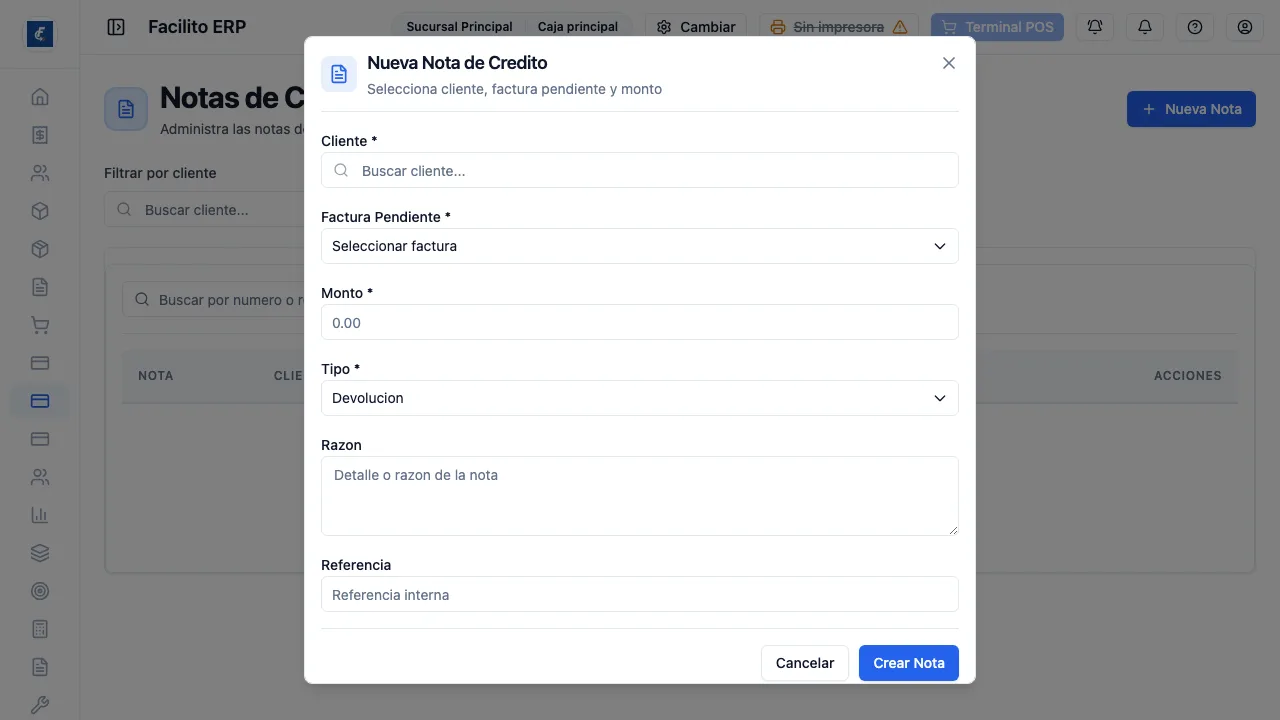
Task: Open Terminal POS
Action: click(997, 27)
